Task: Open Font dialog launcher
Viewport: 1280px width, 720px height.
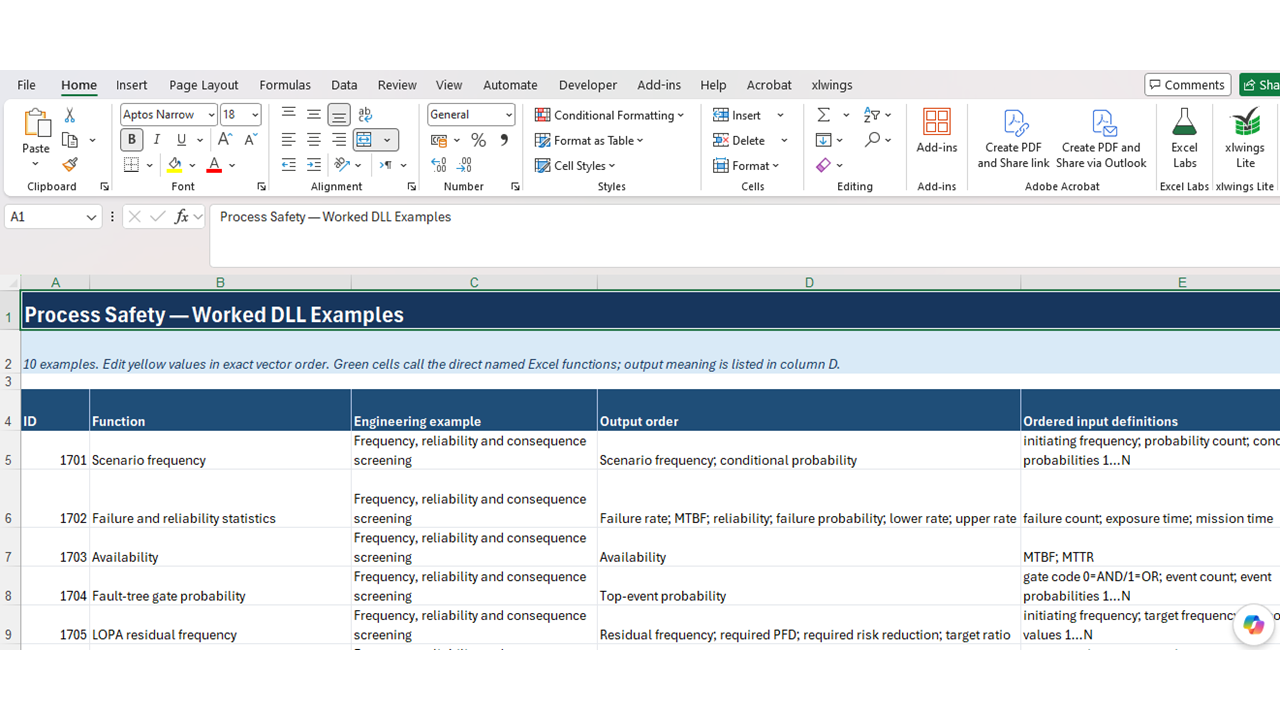Action: pos(261,187)
